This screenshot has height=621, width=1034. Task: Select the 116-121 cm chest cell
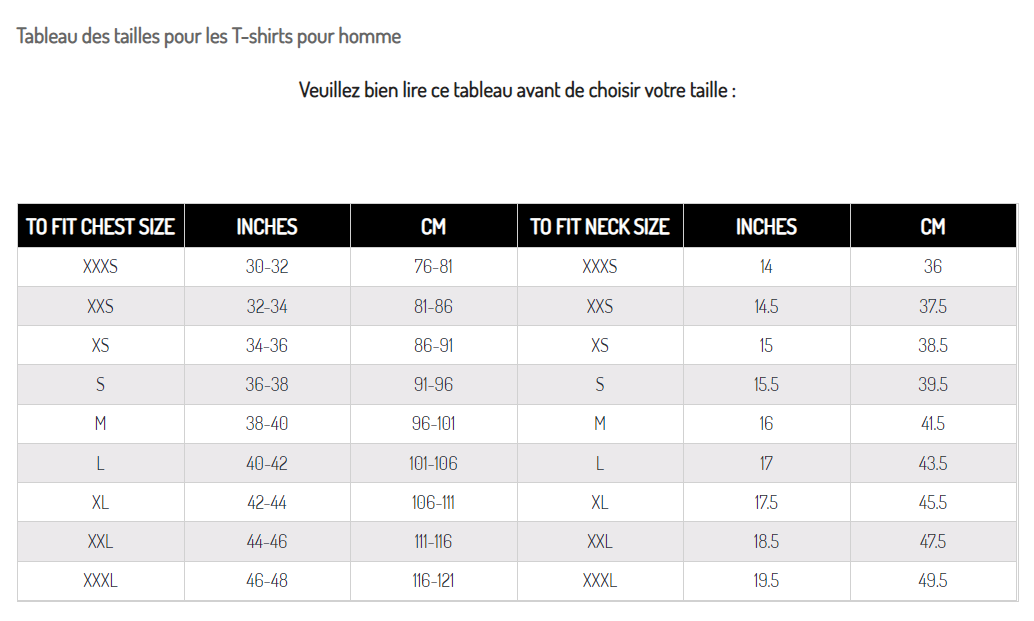433,581
